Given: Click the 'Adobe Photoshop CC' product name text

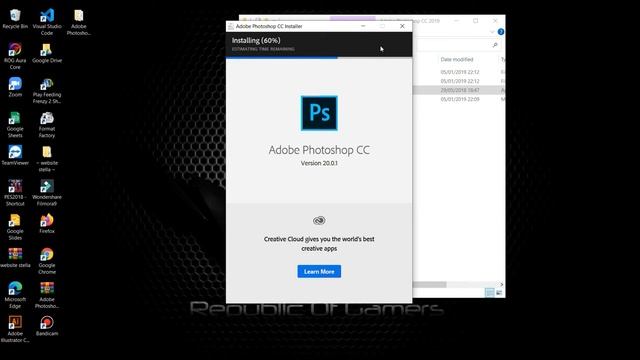Looking at the screenshot, I should click(x=319, y=150).
